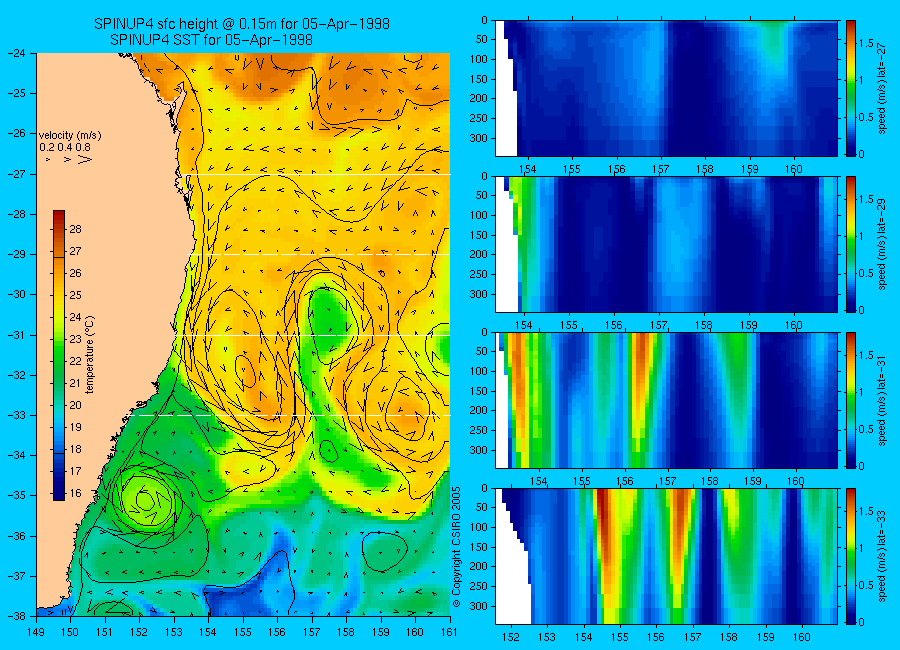Screen dimensions: 900x650
Task: Click the speed color bar beside lat=-27 panel
Action: click(850, 88)
